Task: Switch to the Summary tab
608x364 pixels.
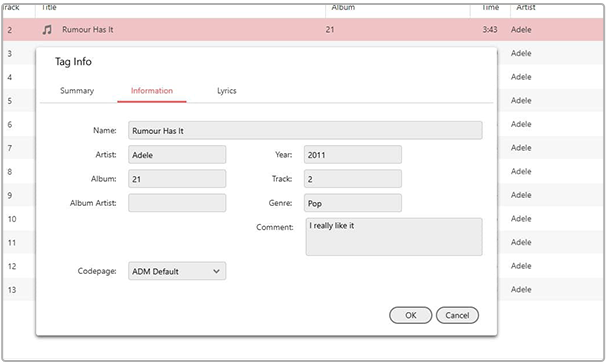Action: click(77, 91)
